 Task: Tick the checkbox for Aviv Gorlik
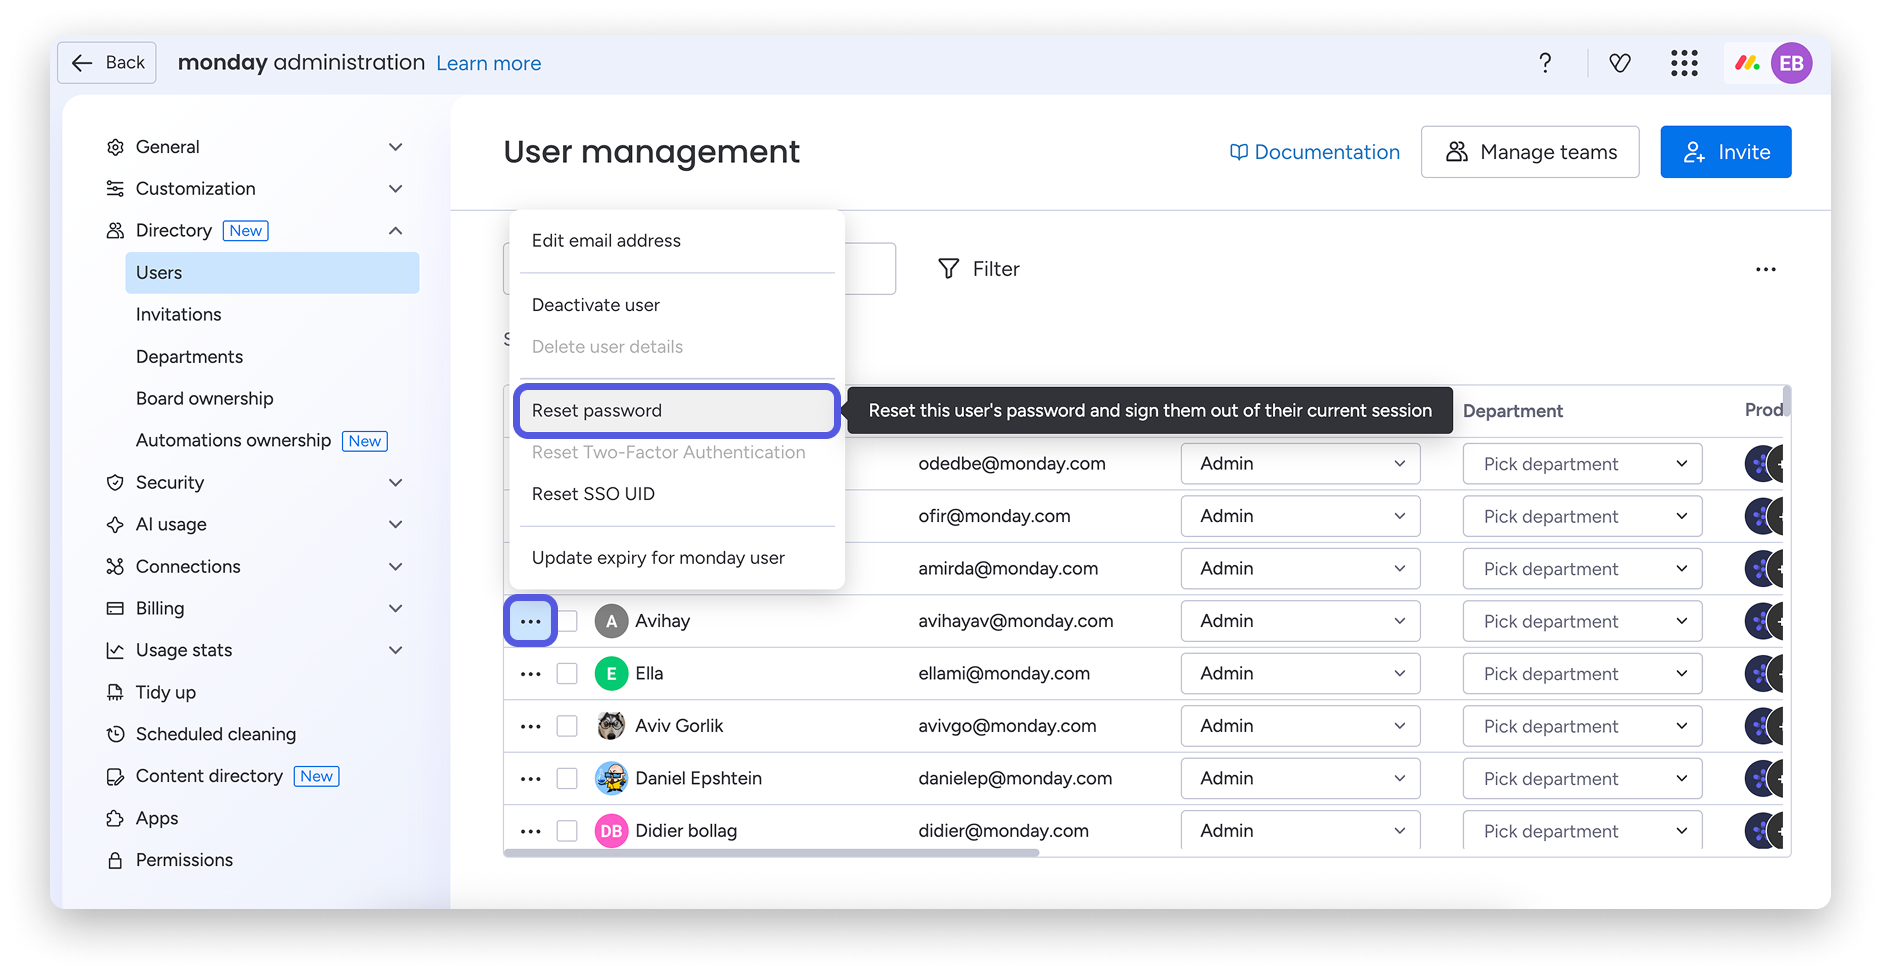[x=567, y=726]
